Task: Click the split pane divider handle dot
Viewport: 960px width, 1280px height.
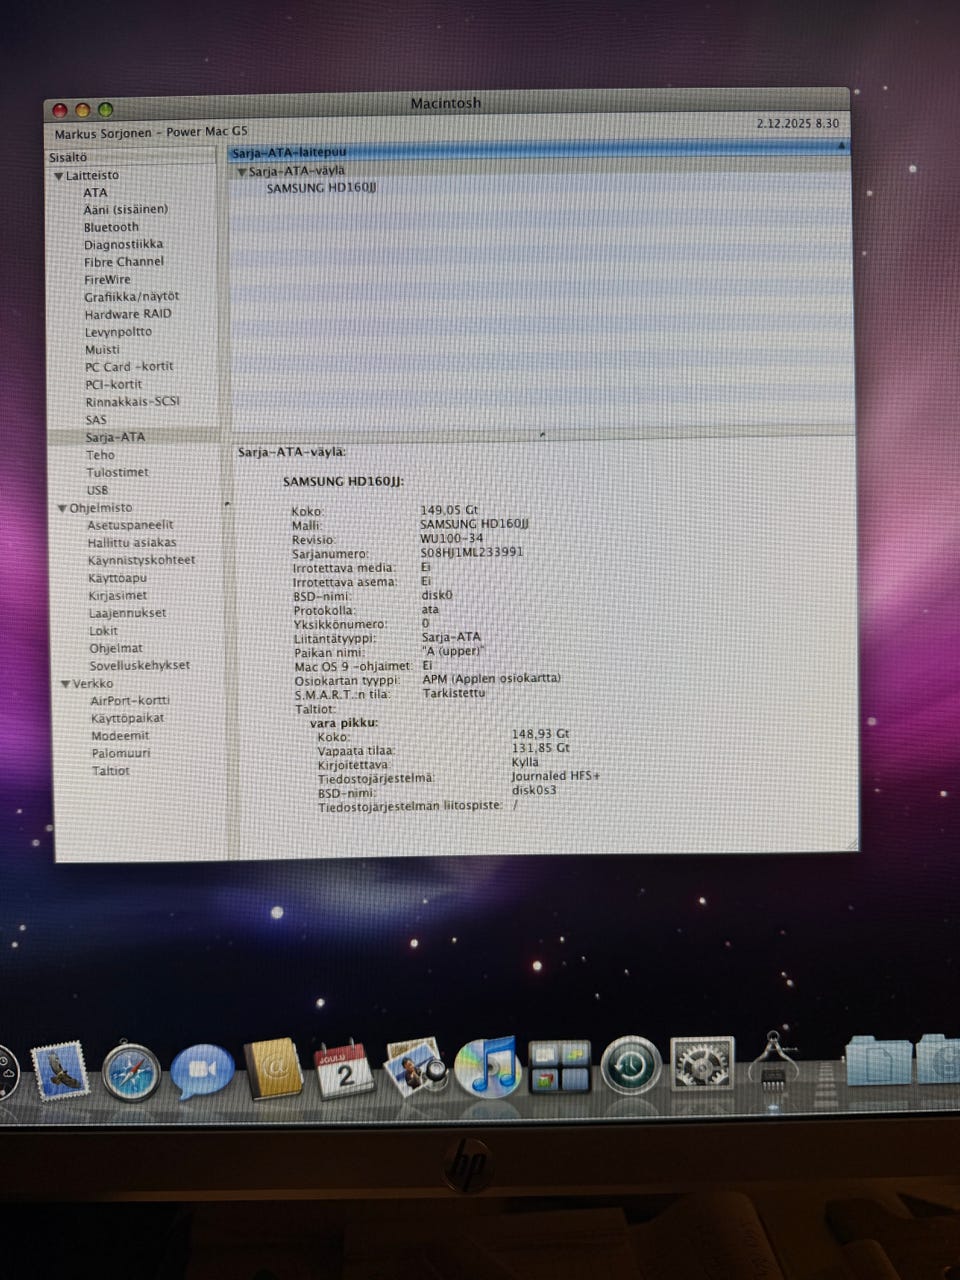Action: point(541,436)
